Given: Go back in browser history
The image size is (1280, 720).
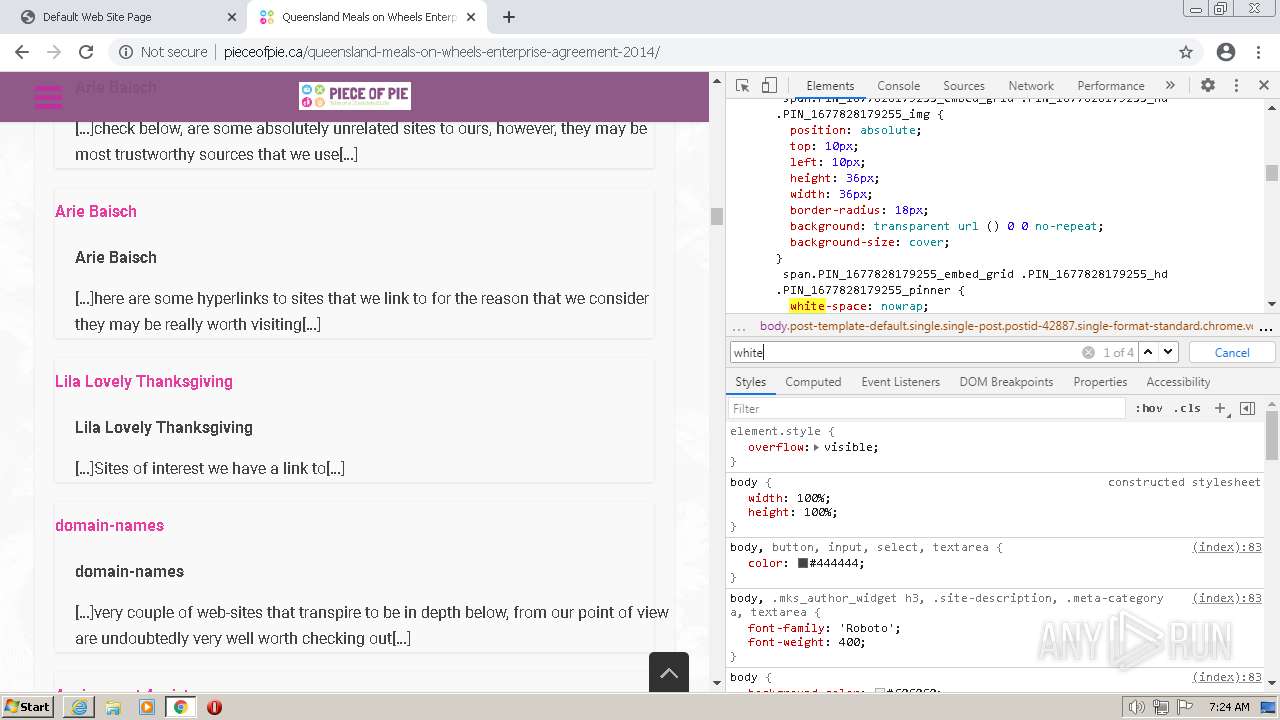Looking at the screenshot, I should (22, 52).
